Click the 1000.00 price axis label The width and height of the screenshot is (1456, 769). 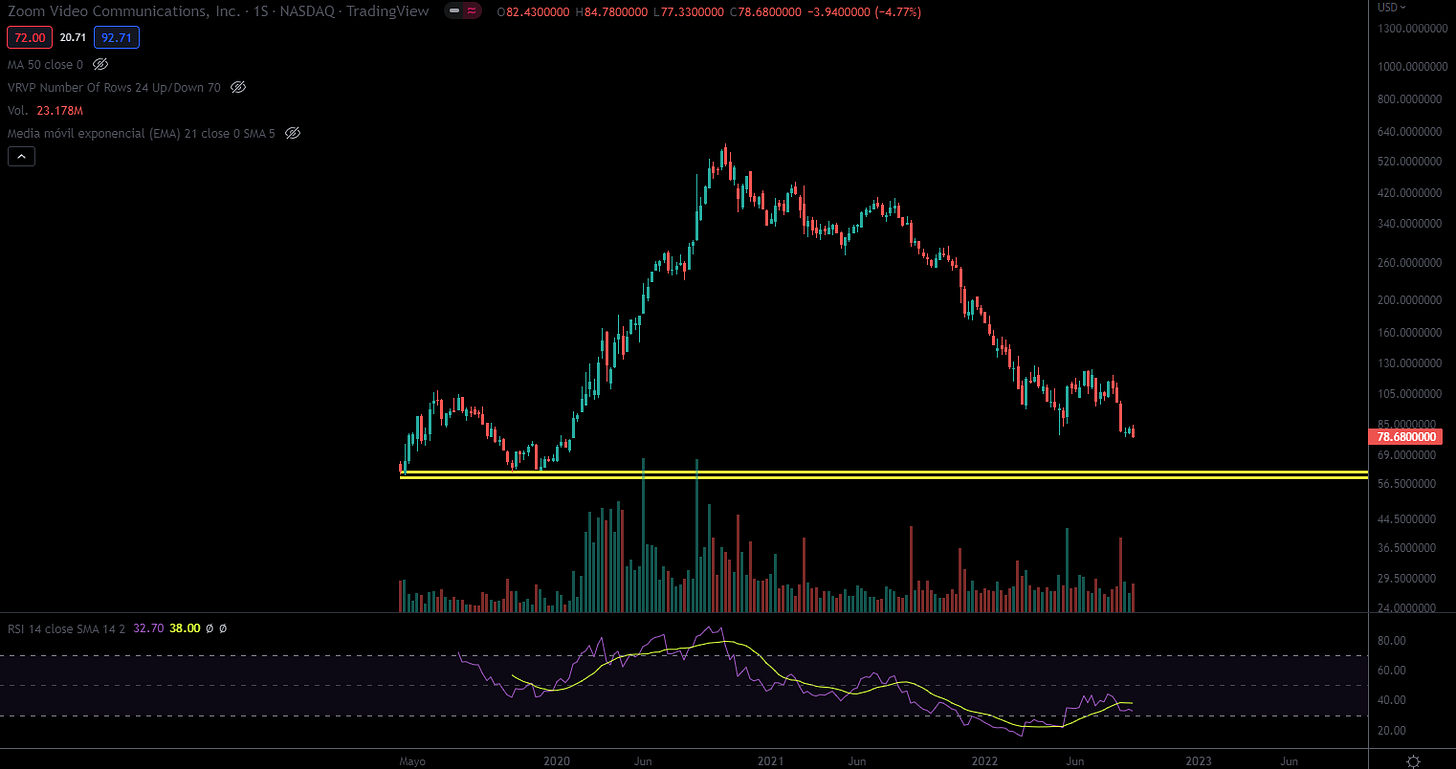click(x=1410, y=67)
